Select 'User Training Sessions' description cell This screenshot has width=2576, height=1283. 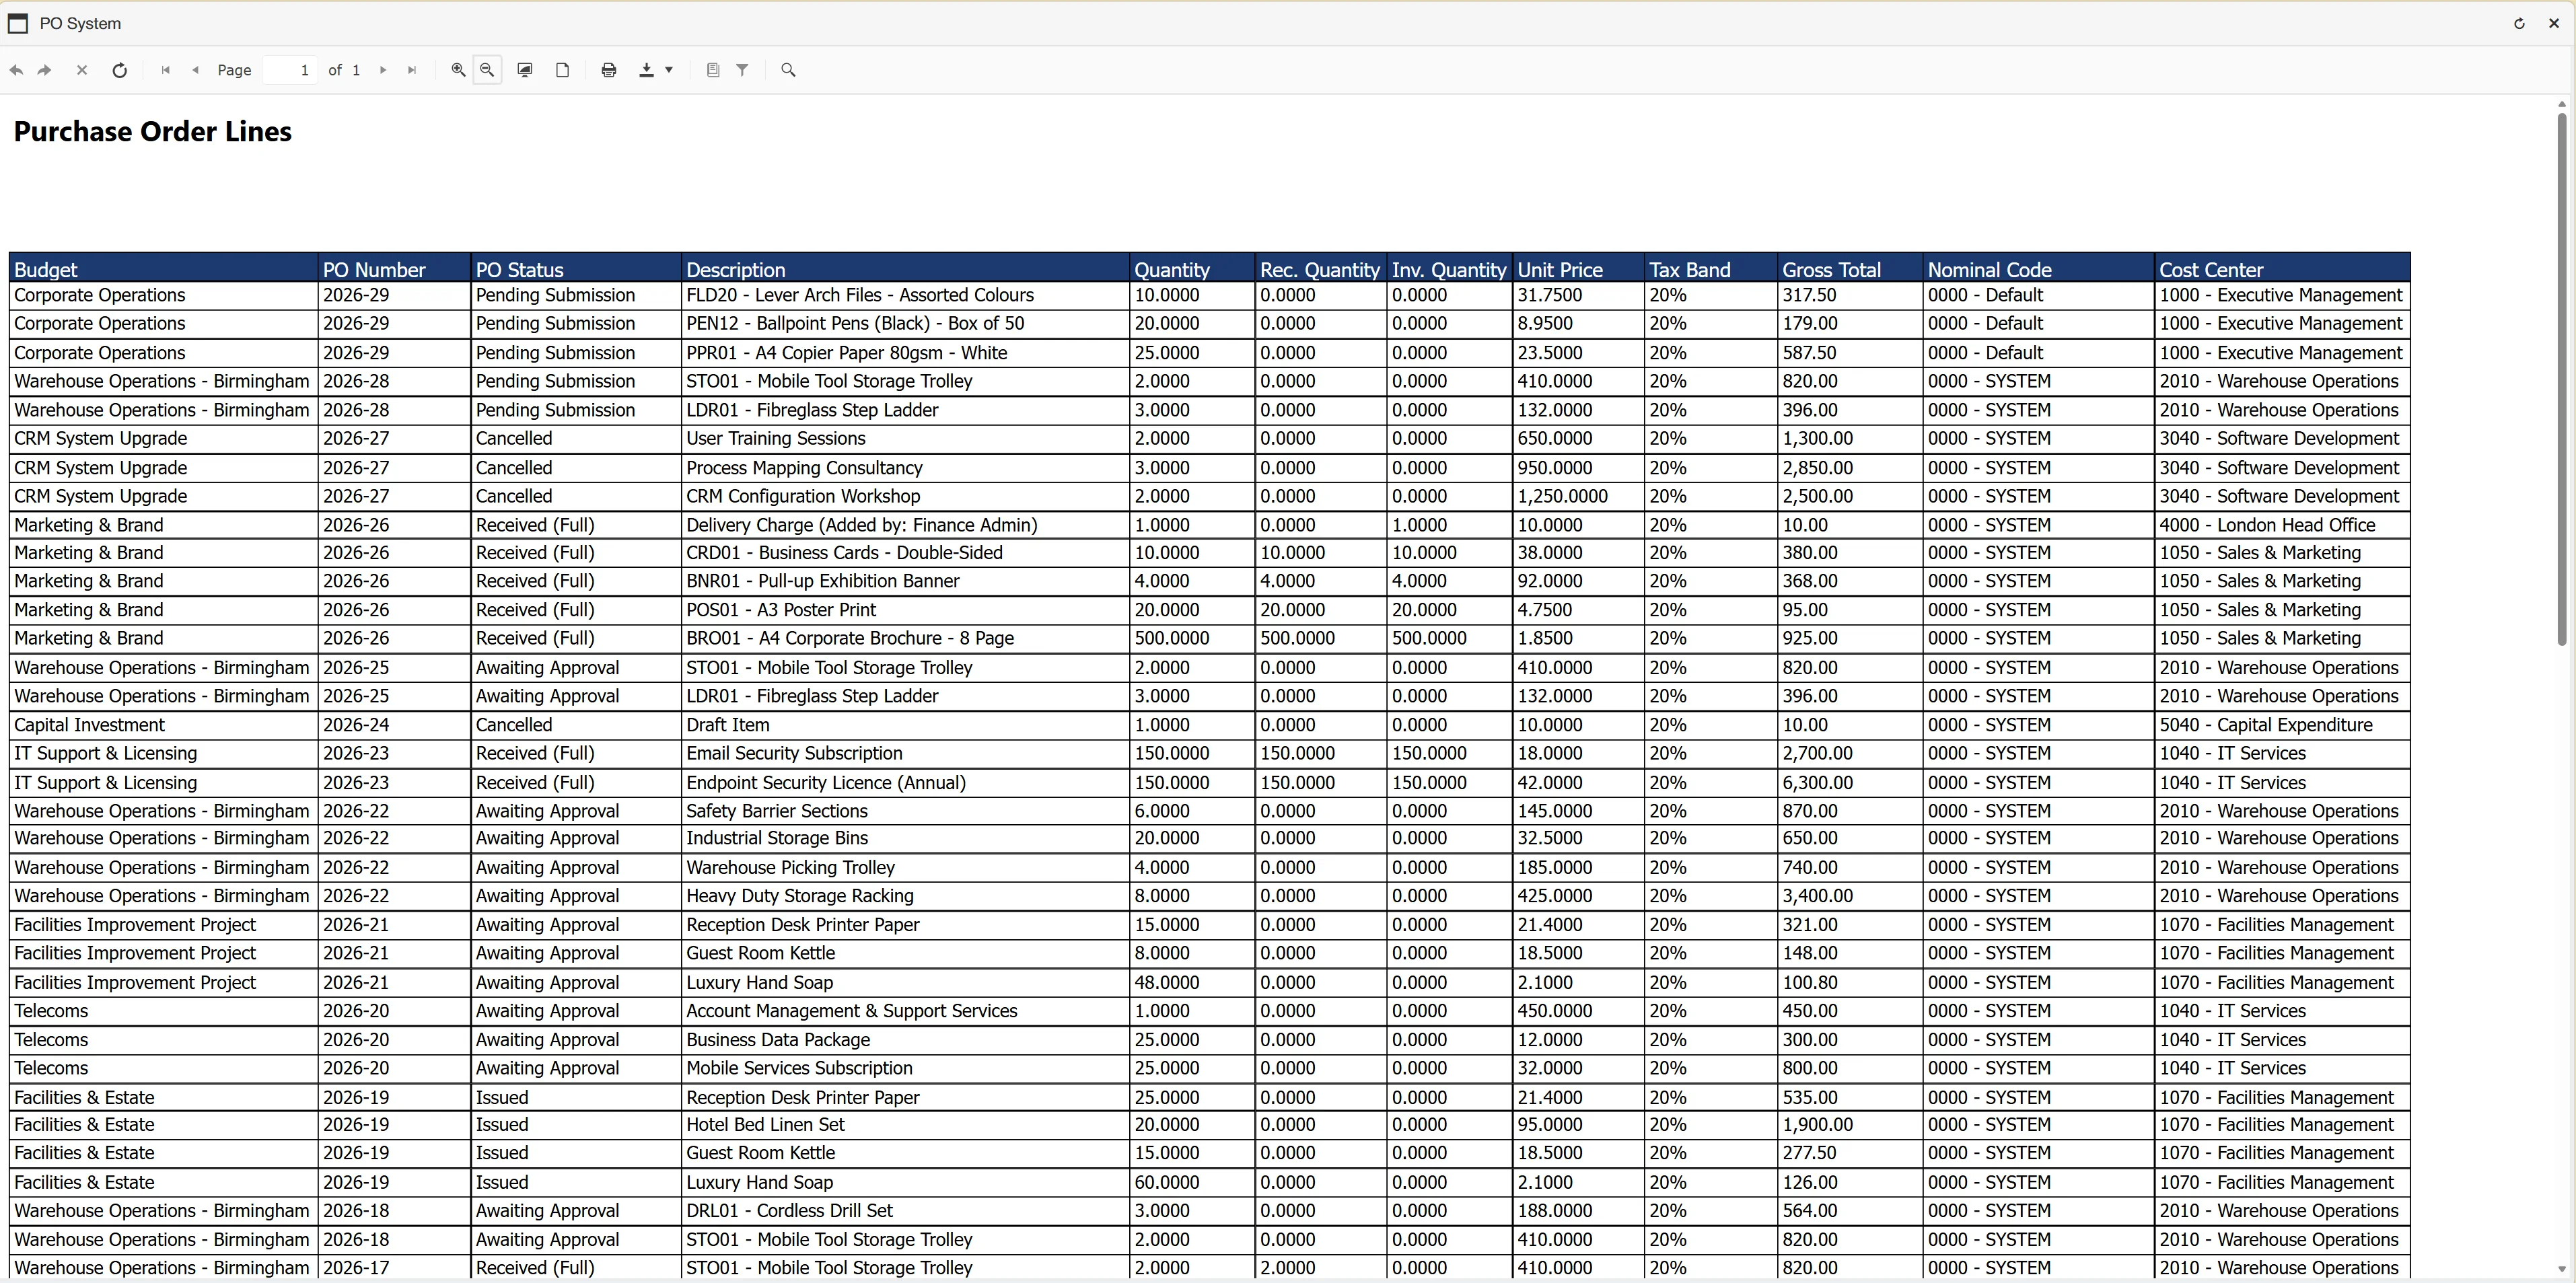pos(905,438)
